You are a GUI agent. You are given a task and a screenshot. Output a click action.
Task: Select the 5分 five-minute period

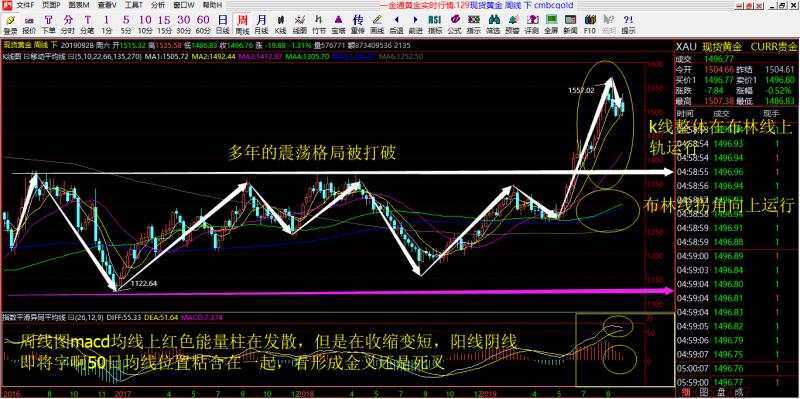click(126, 24)
